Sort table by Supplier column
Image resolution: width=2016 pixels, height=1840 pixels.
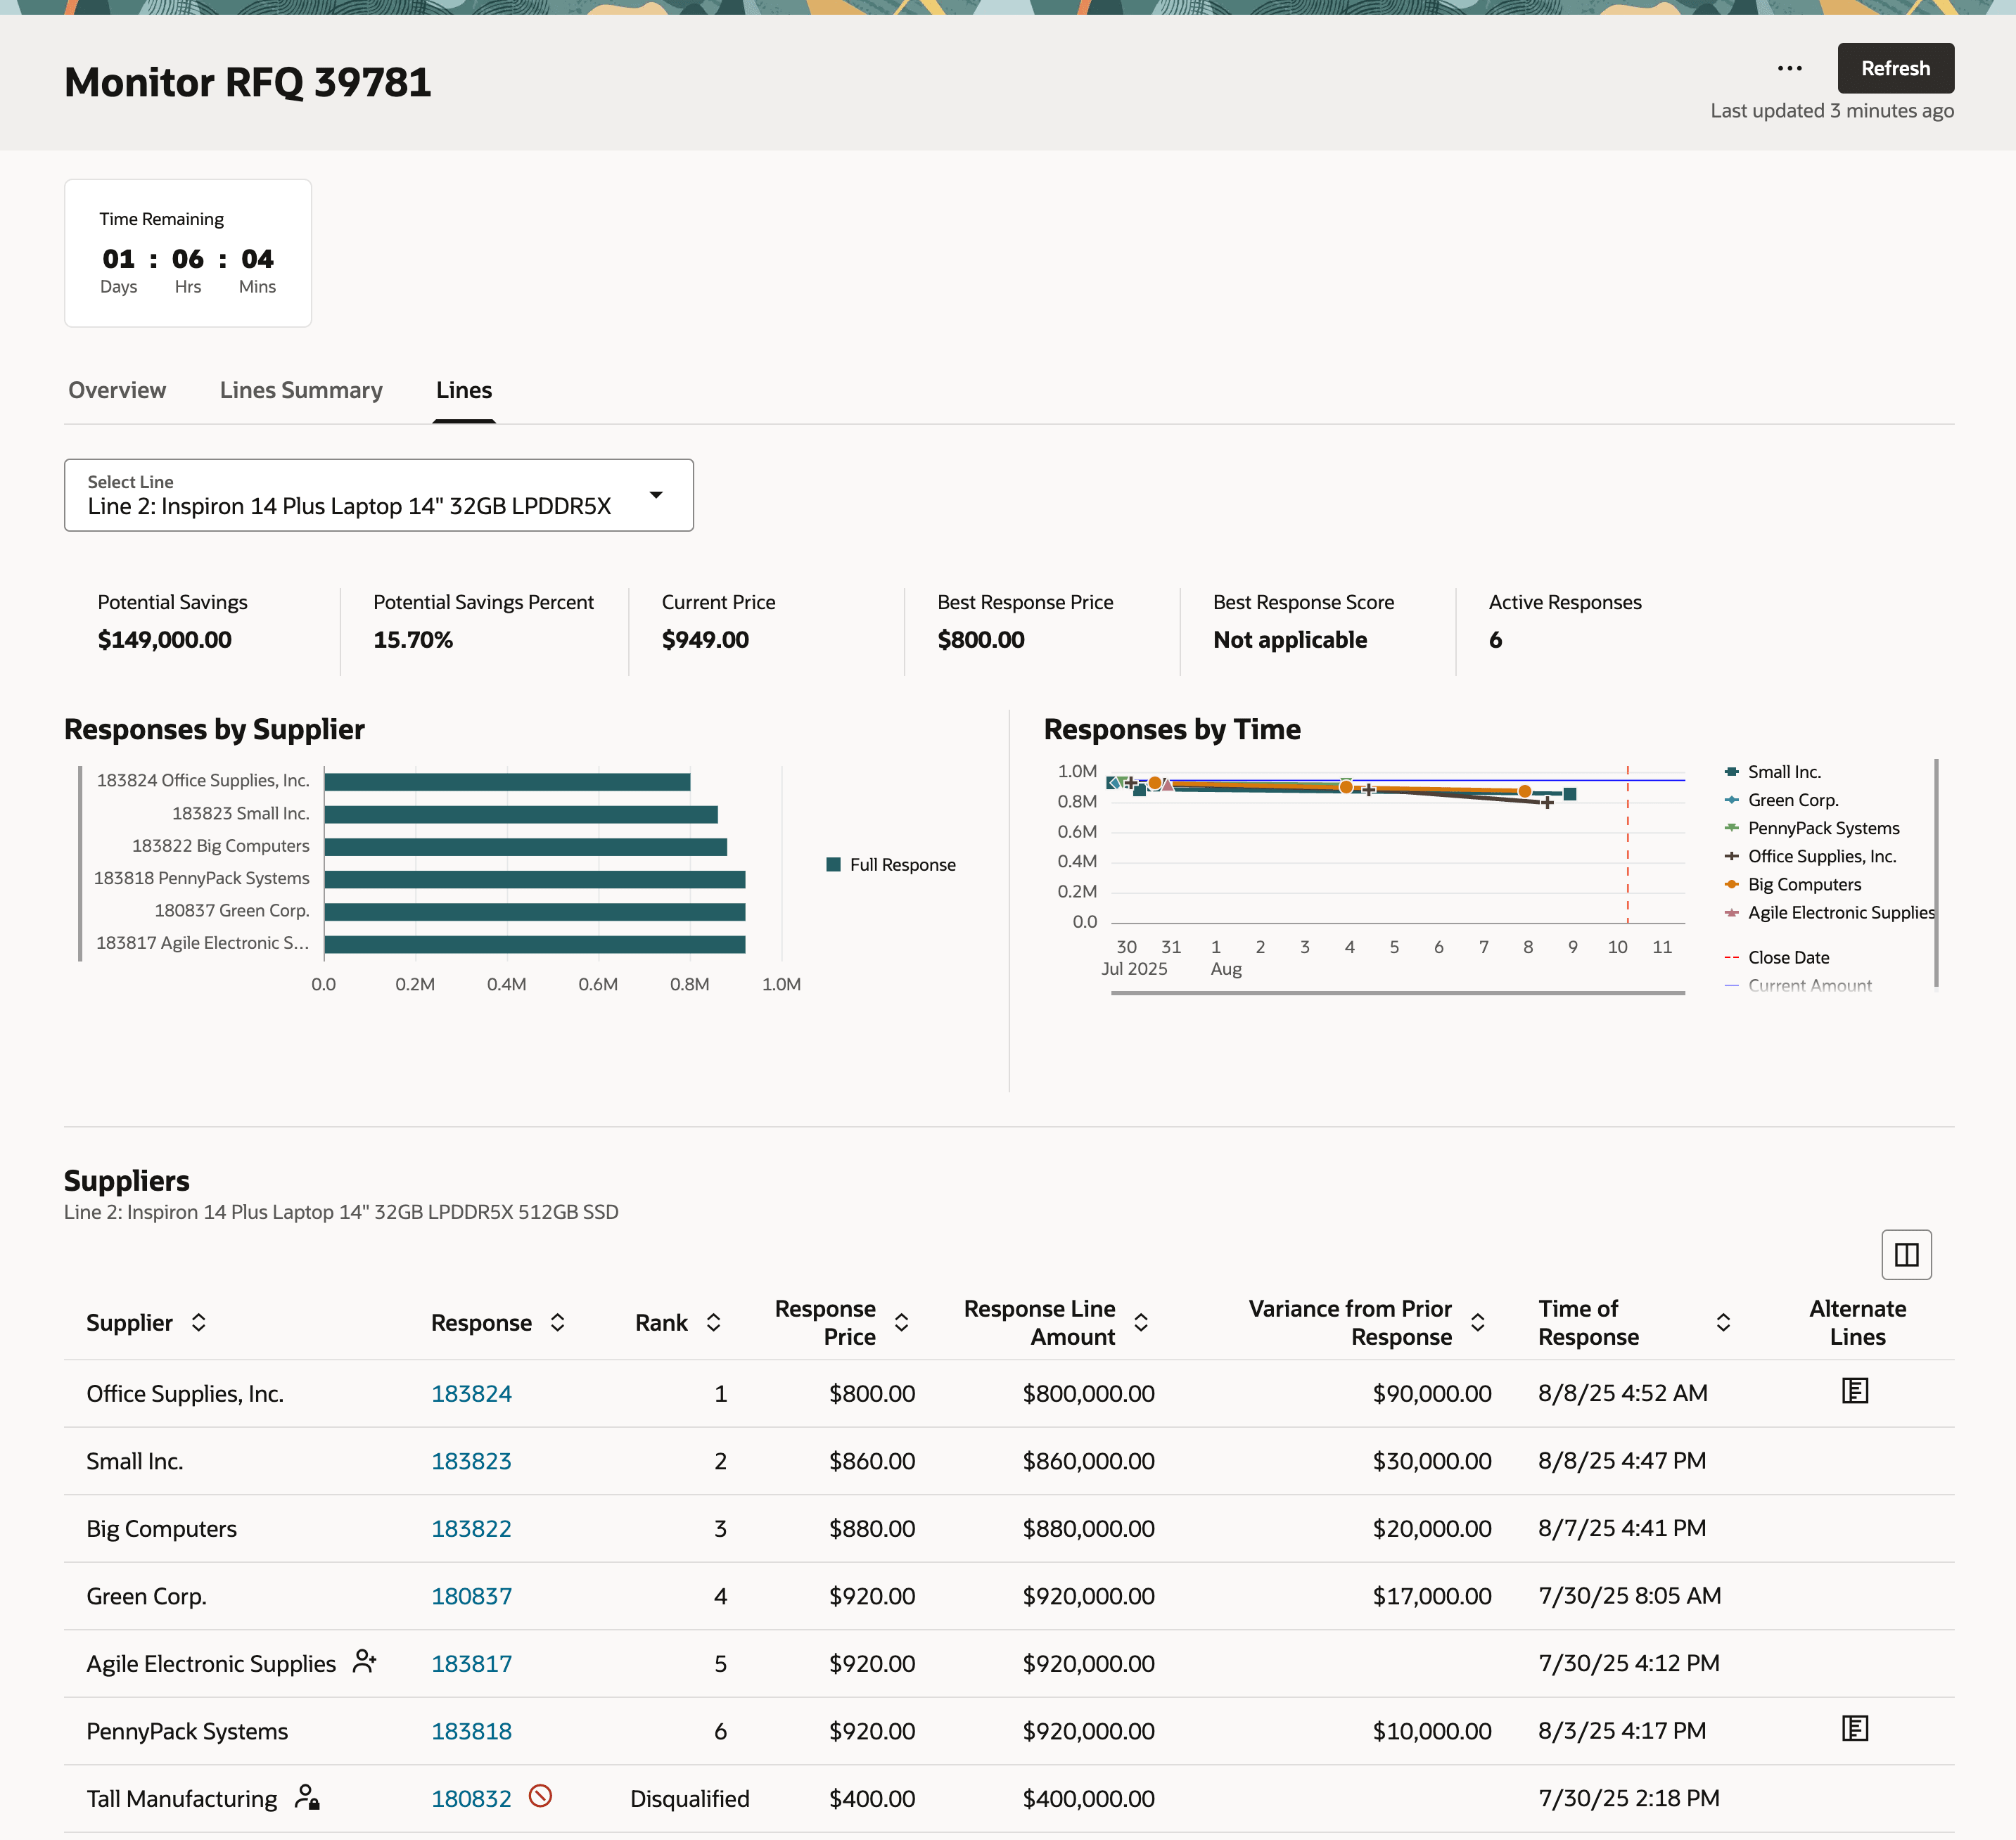coord(199,1322)
